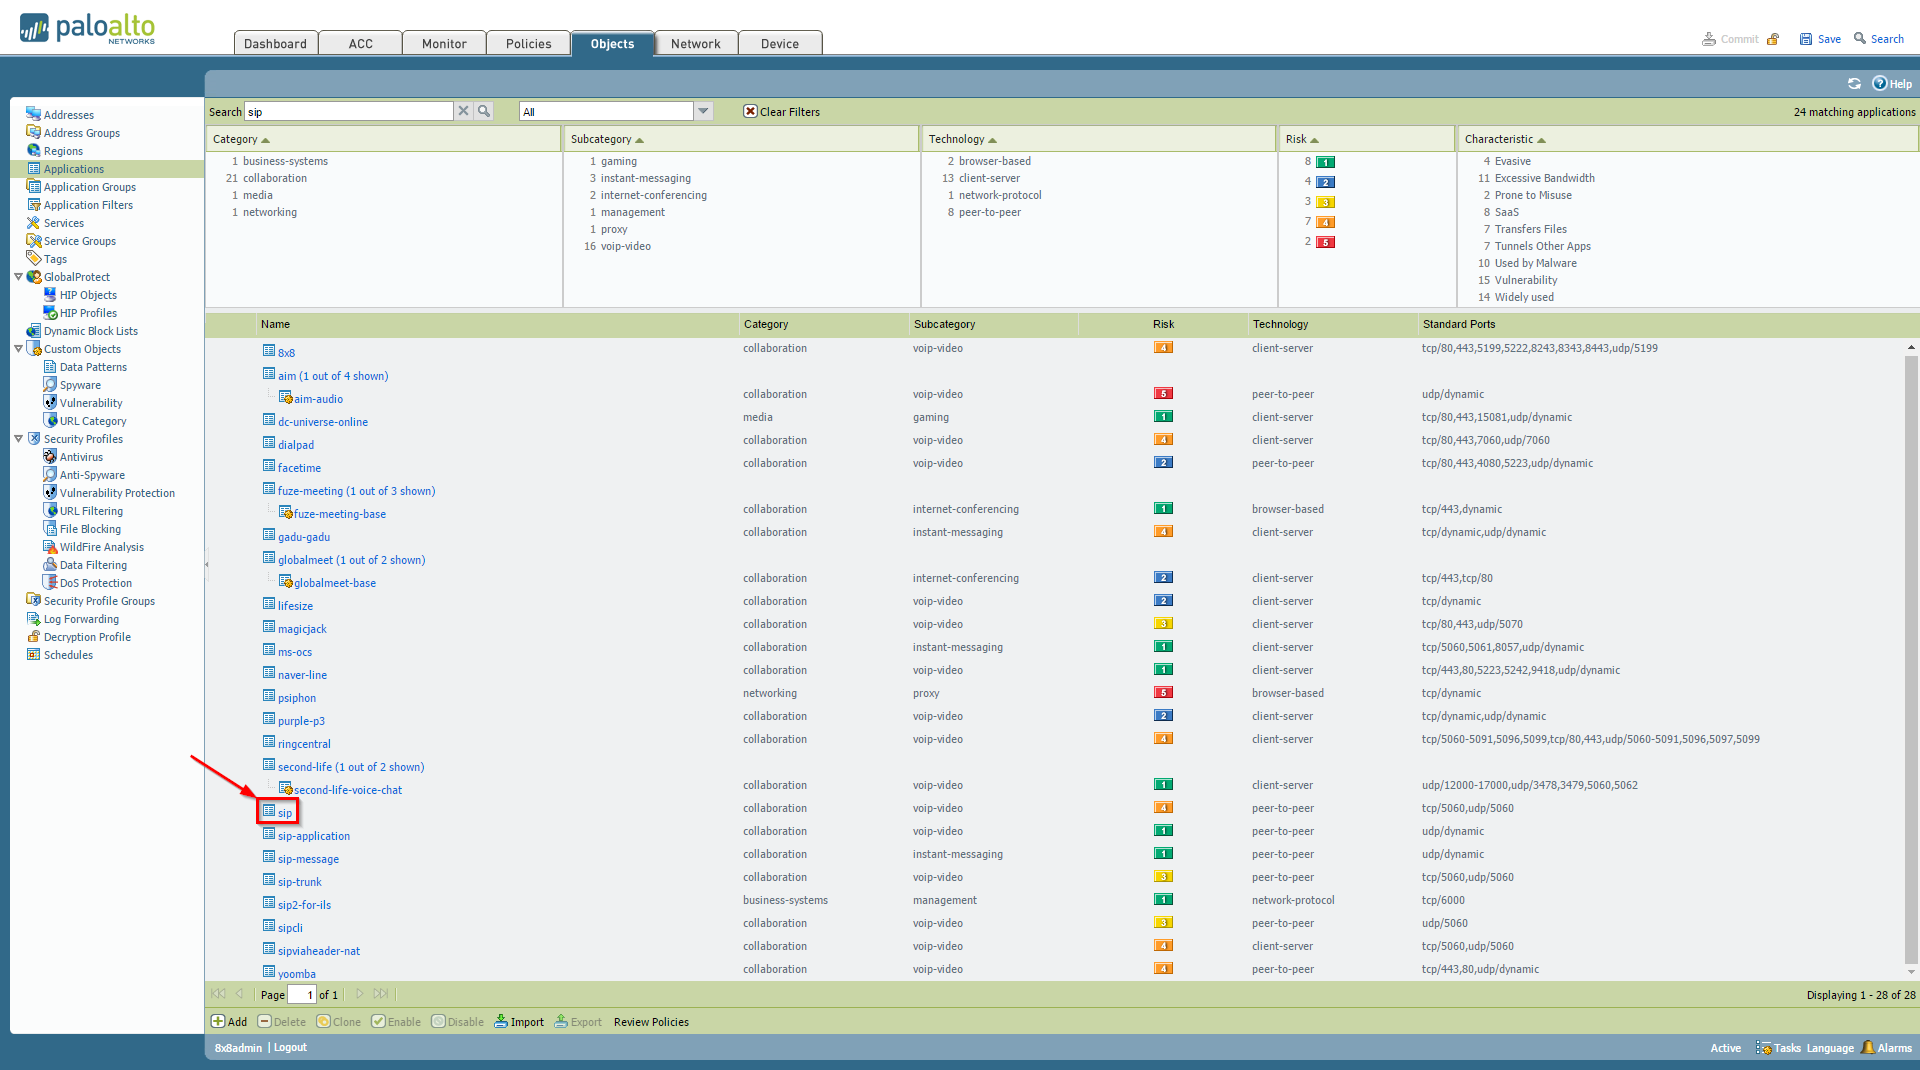Click the 8x8 application row icon
1920x1070 pixels.
click(x=269, y=351)
